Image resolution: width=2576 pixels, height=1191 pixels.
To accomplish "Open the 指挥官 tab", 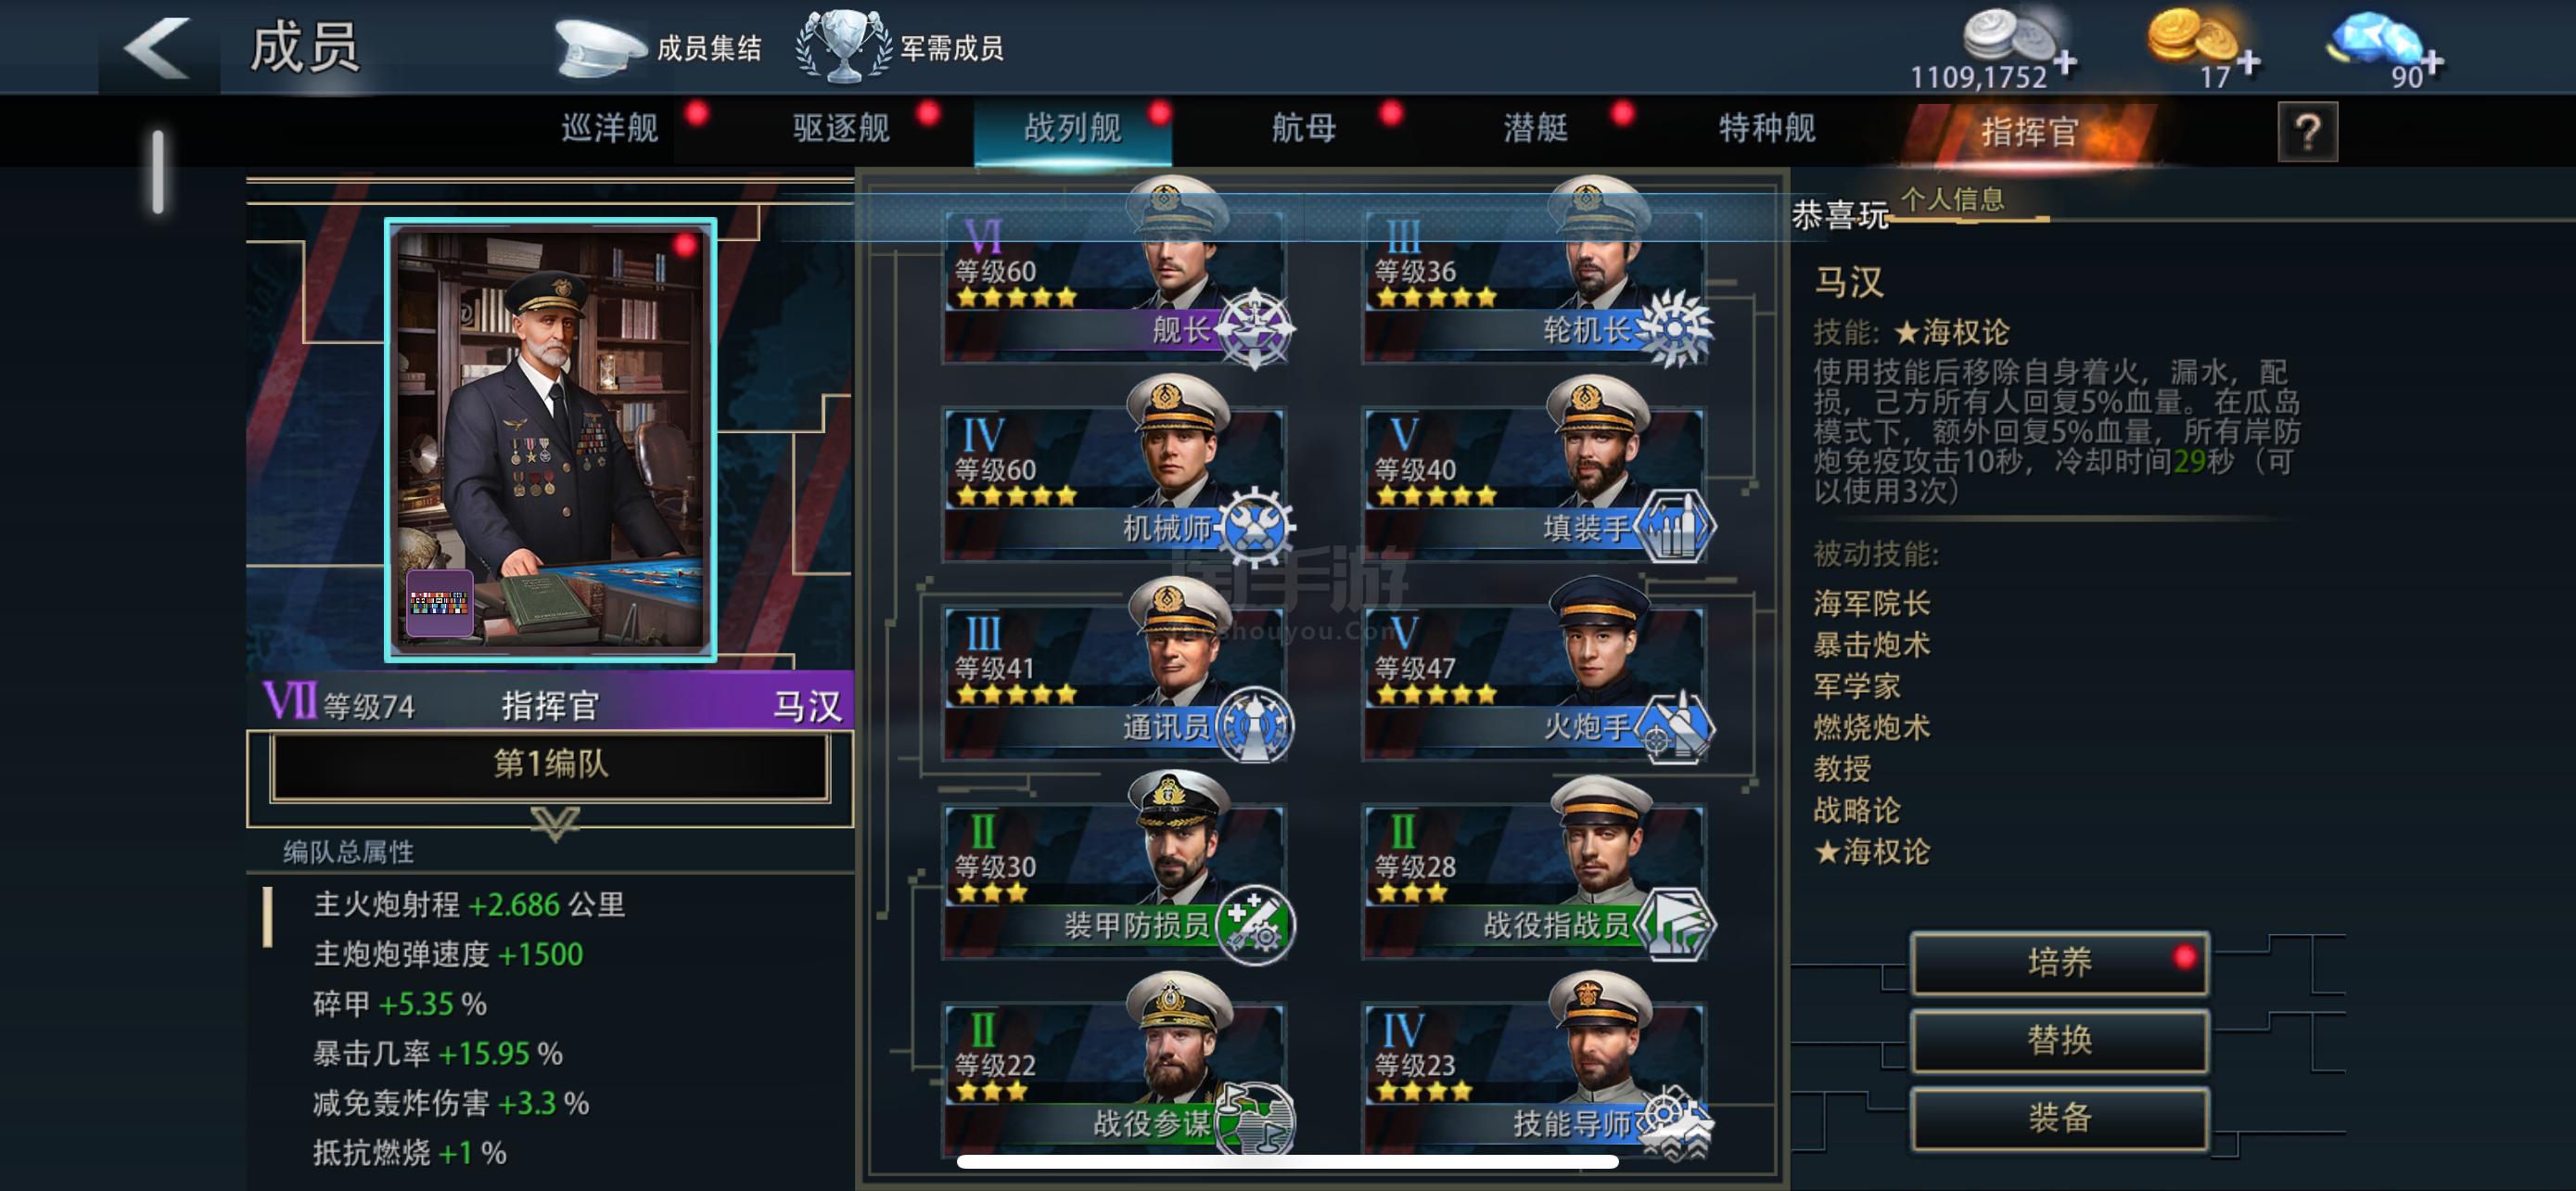I will click(2030, 131).
